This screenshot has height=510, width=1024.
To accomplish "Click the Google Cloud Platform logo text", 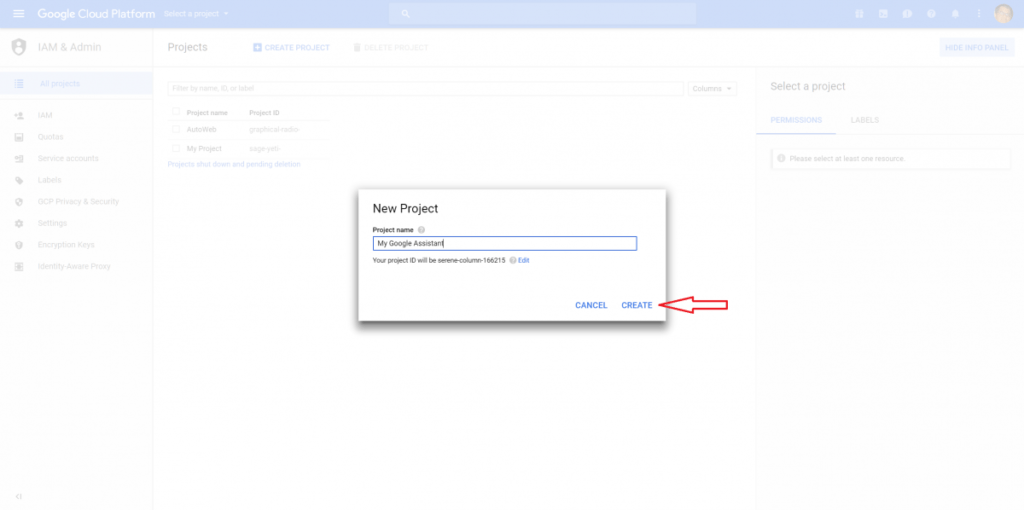I will pos(96,14).
